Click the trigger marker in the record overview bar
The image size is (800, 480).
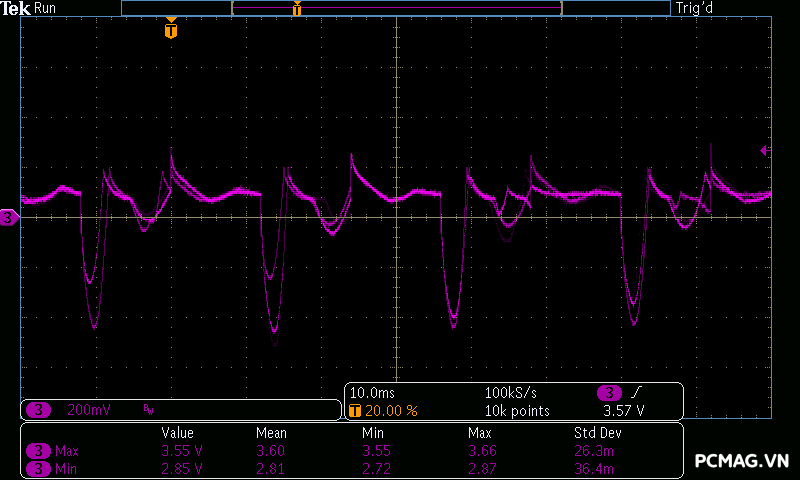coord(297,9)
